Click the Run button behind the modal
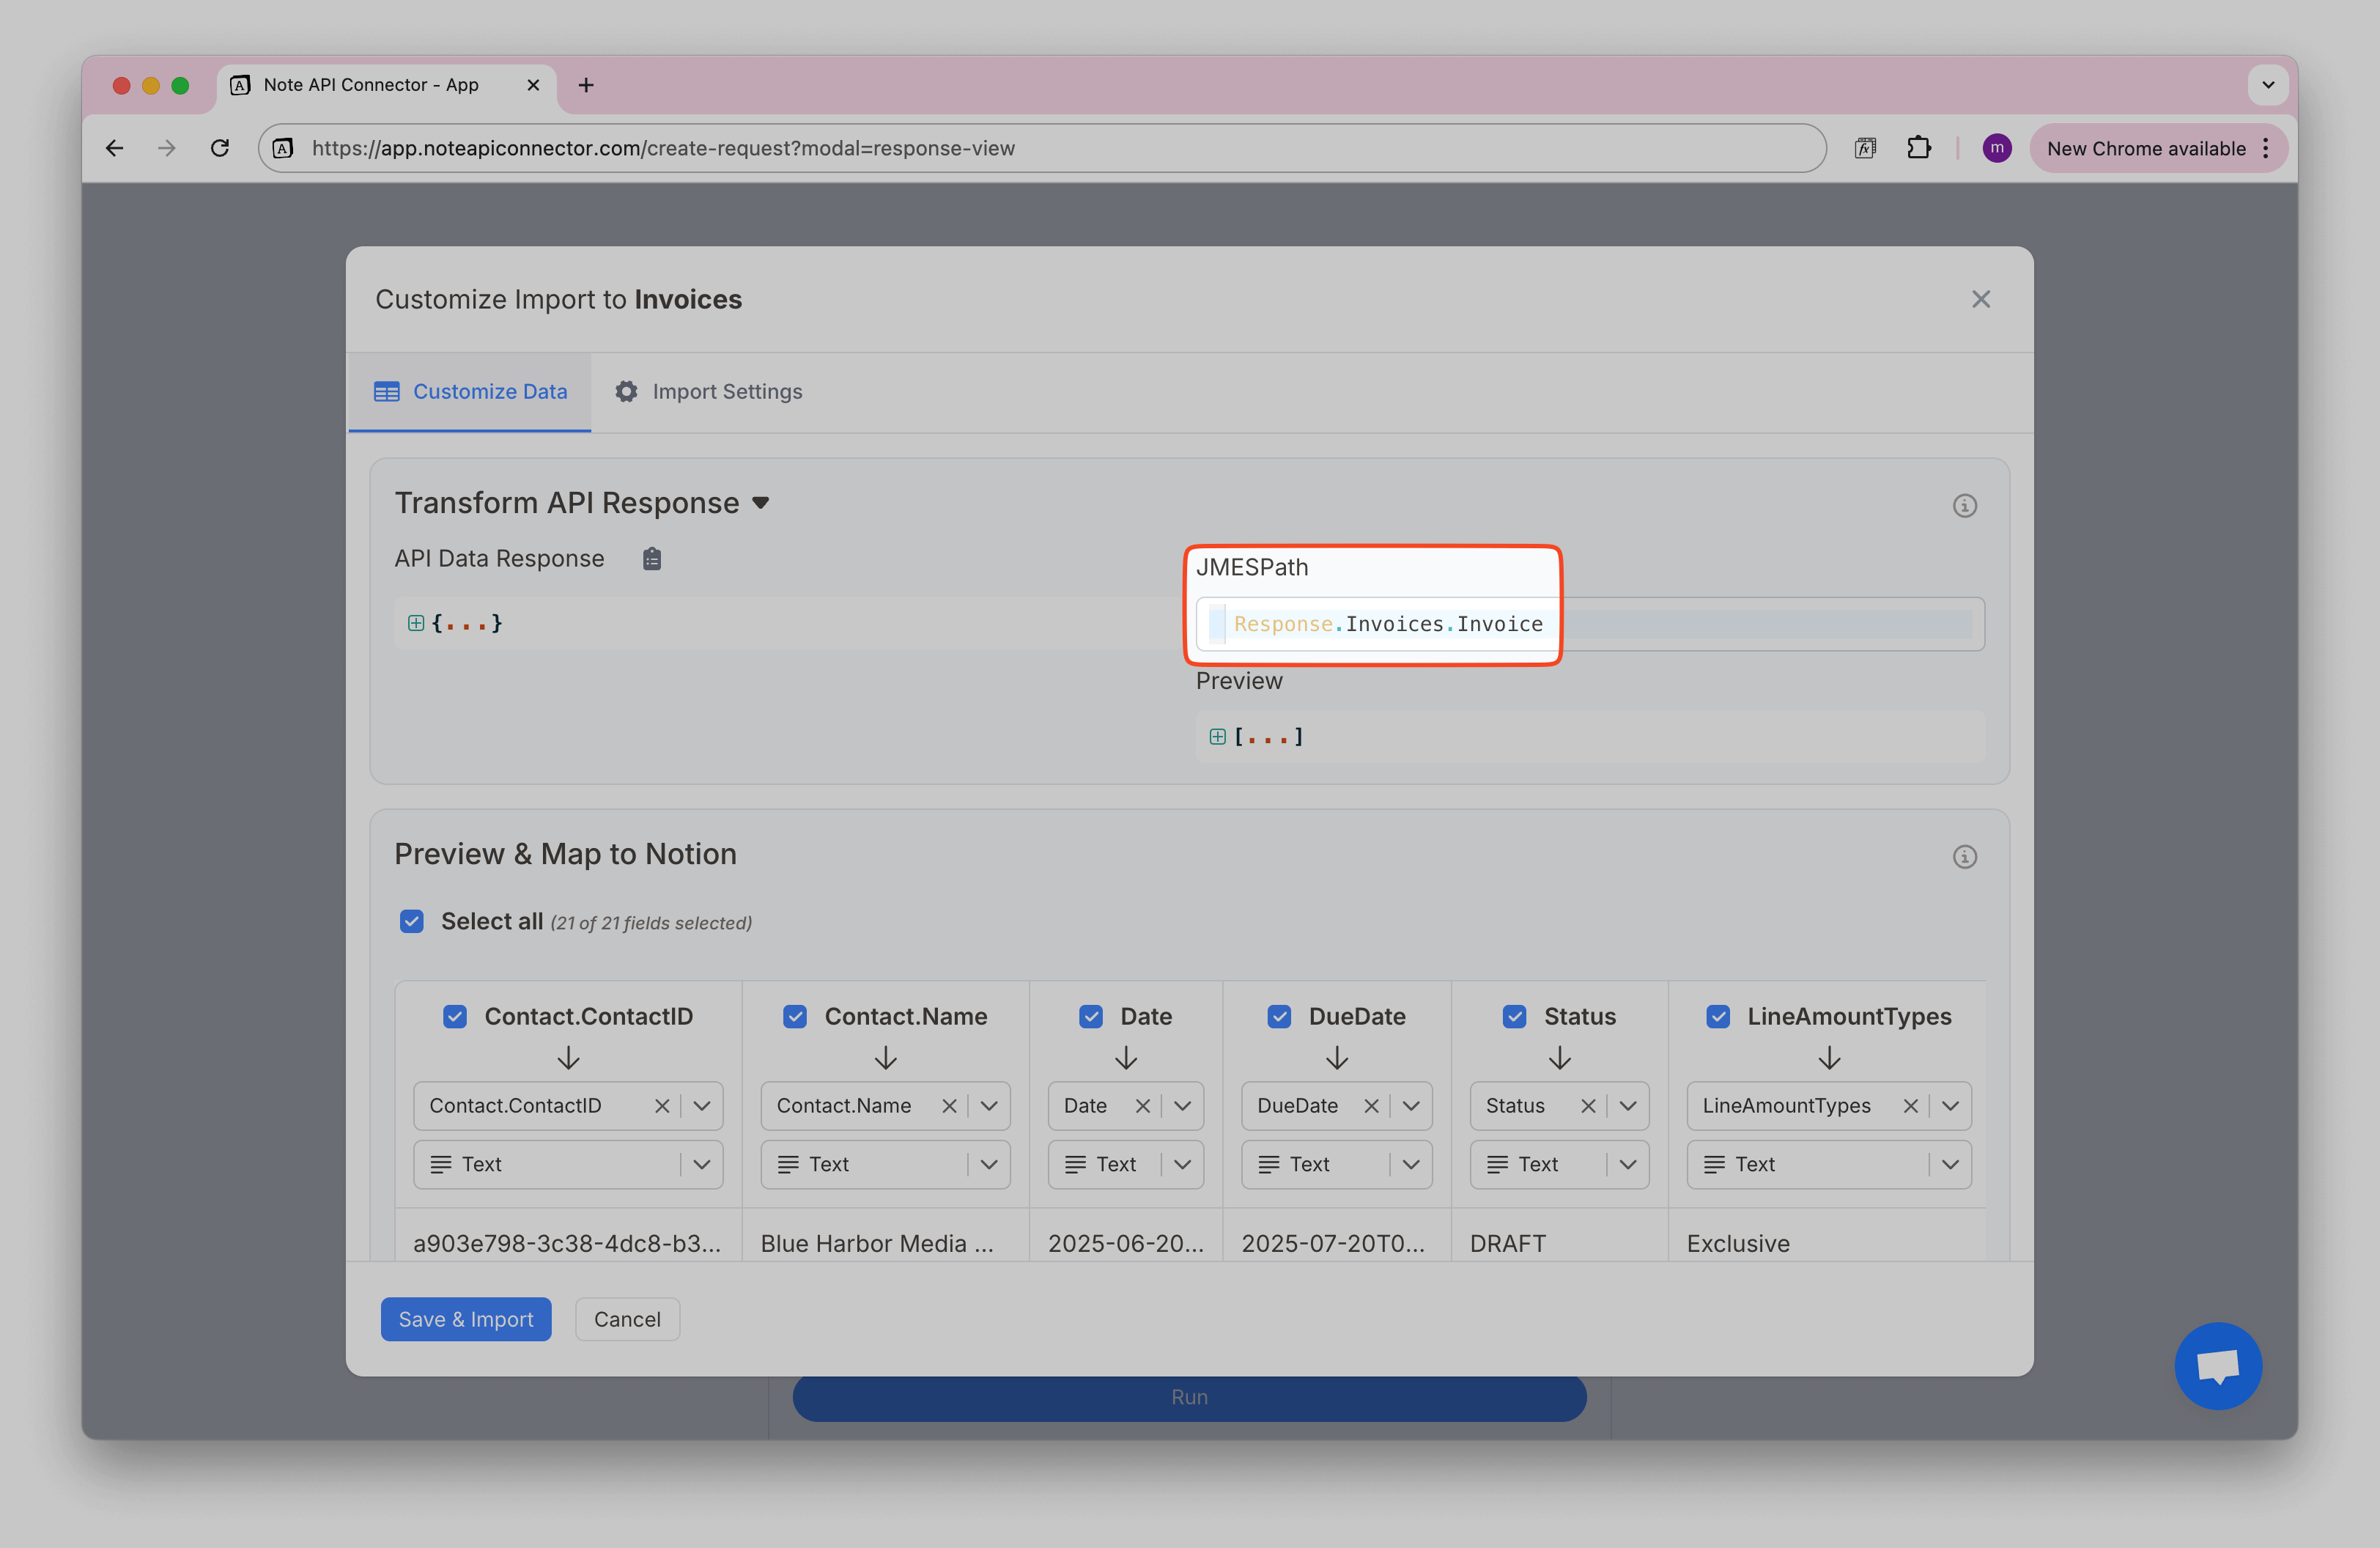The width and height of the screenshot is (2380, 1548). tap(1189, 1399)
